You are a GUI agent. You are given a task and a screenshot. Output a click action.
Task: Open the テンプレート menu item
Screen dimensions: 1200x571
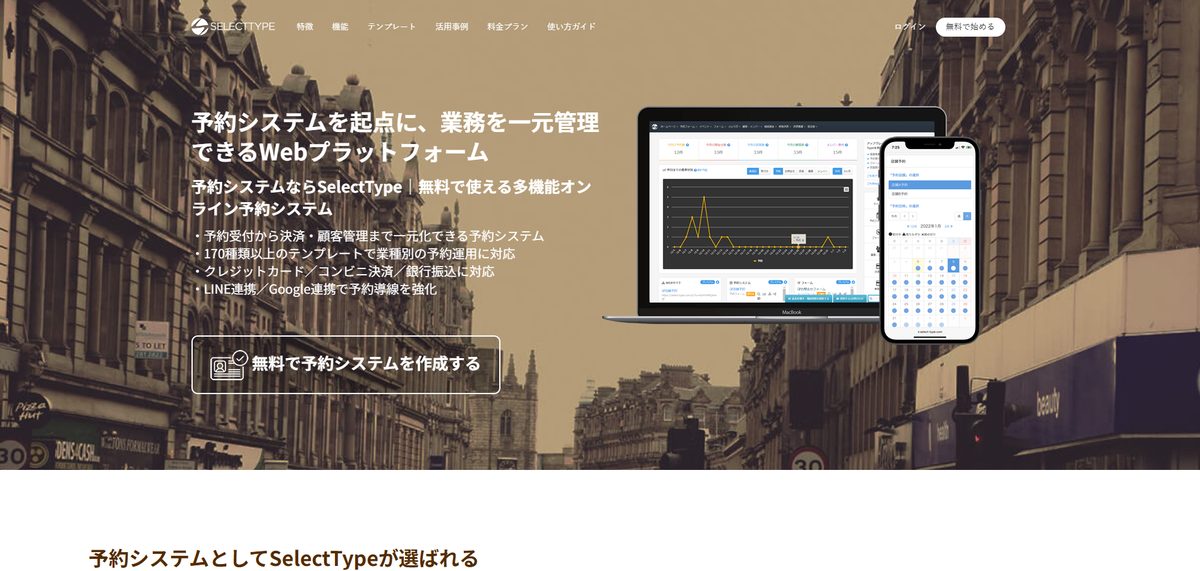(391, 27)
